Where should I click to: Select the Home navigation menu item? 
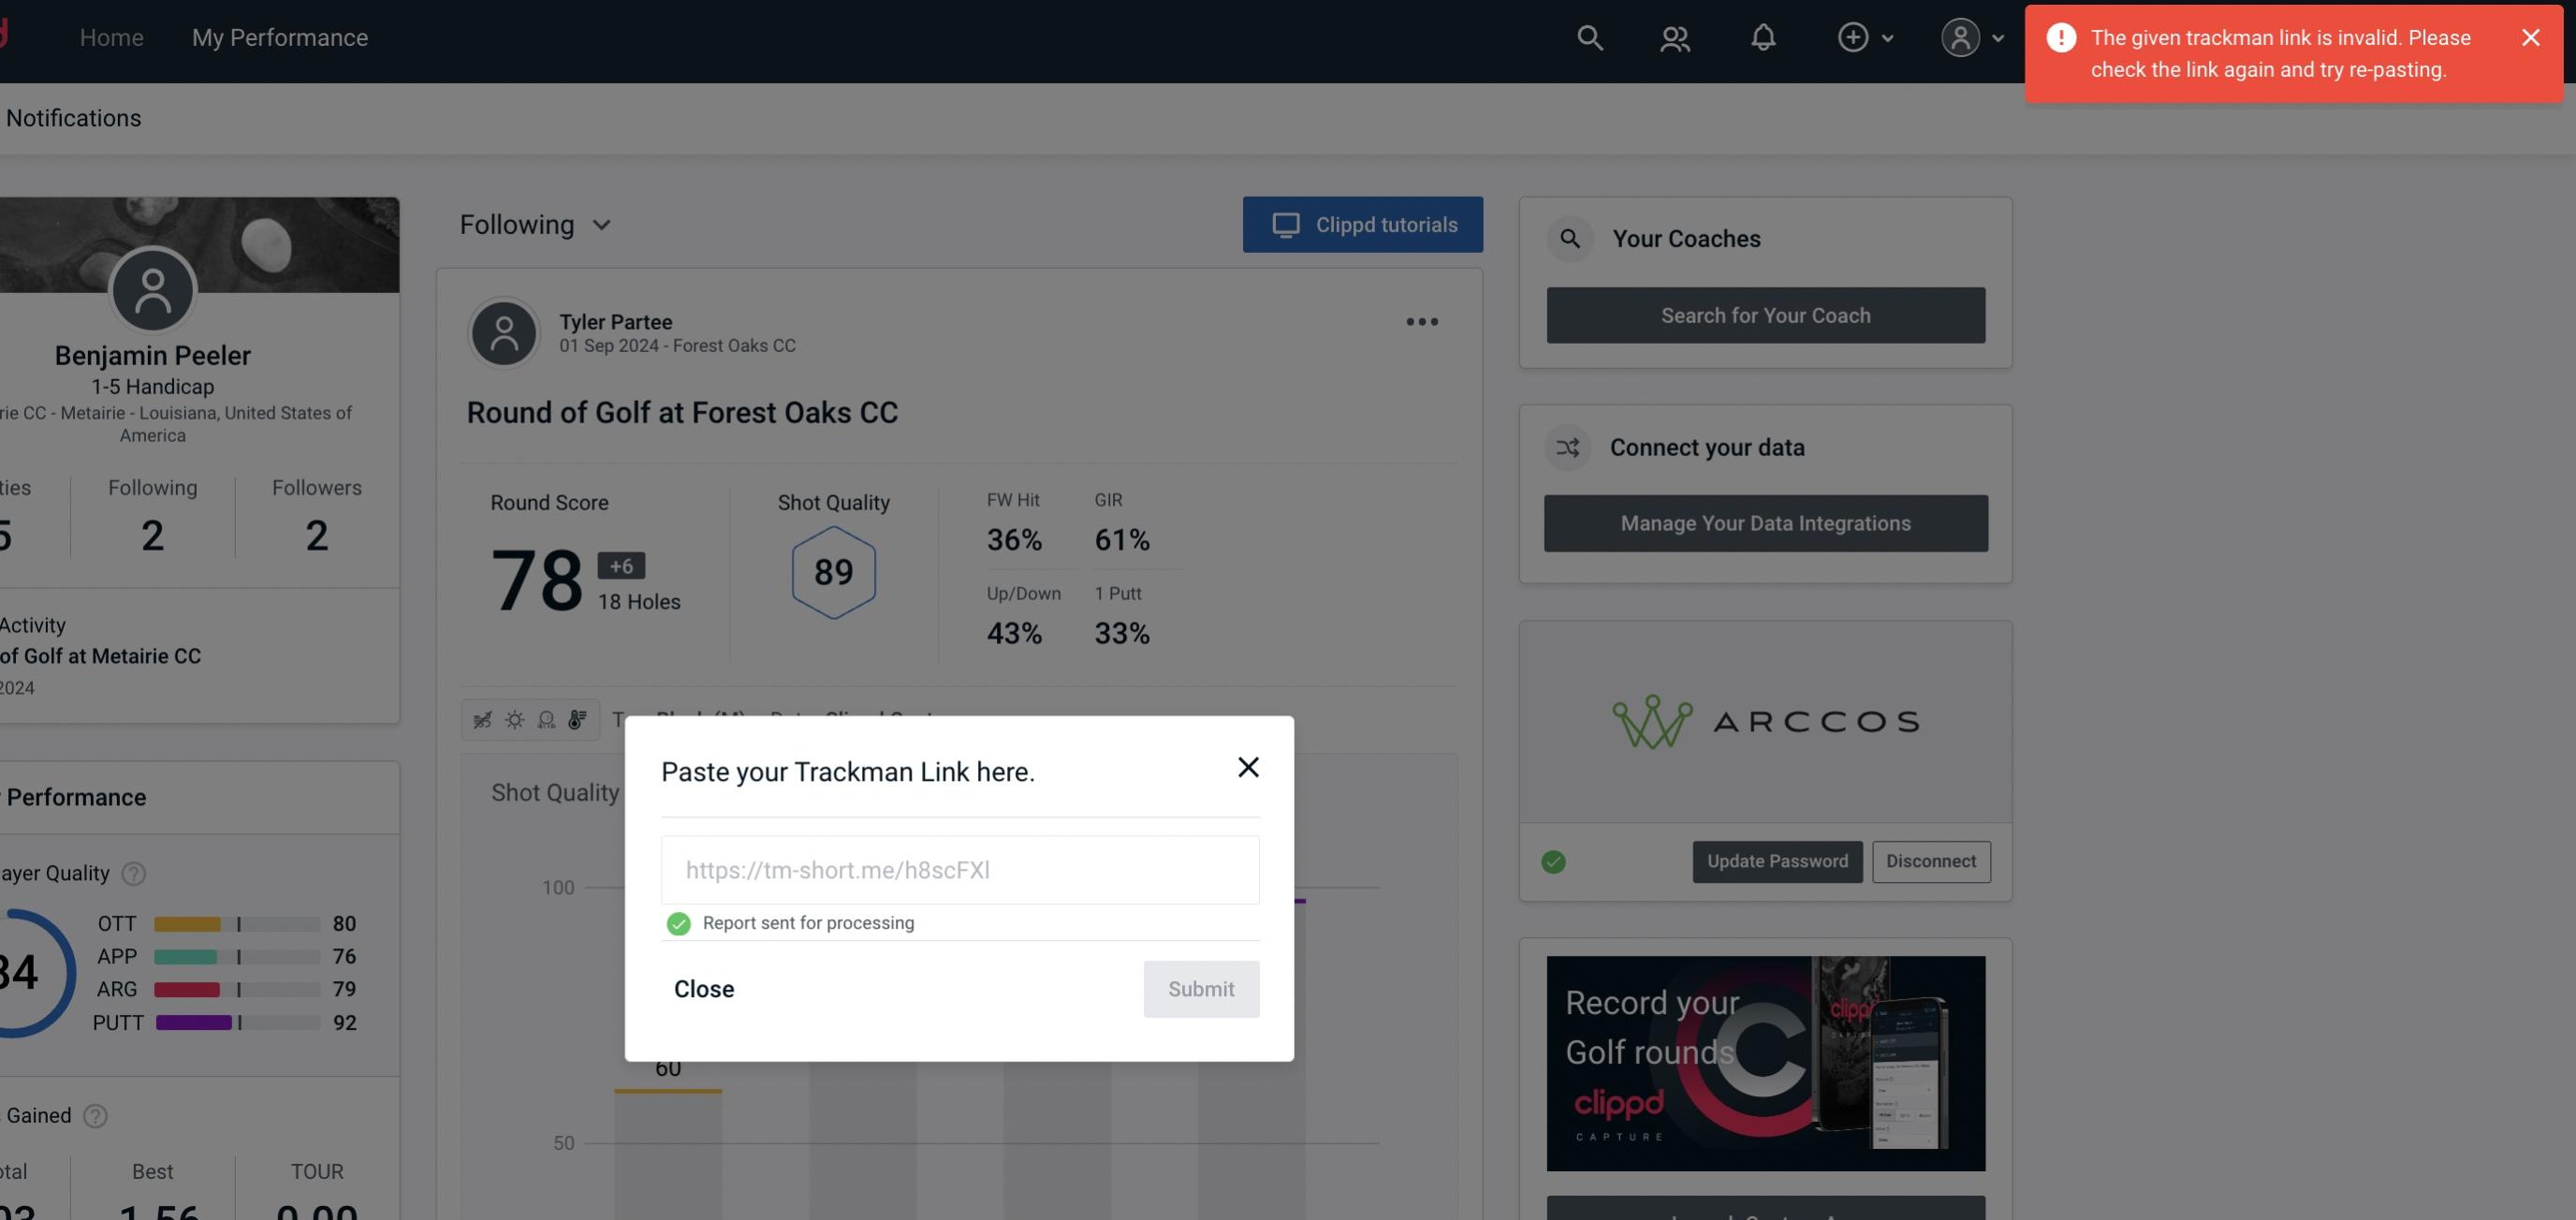[111, 35]
